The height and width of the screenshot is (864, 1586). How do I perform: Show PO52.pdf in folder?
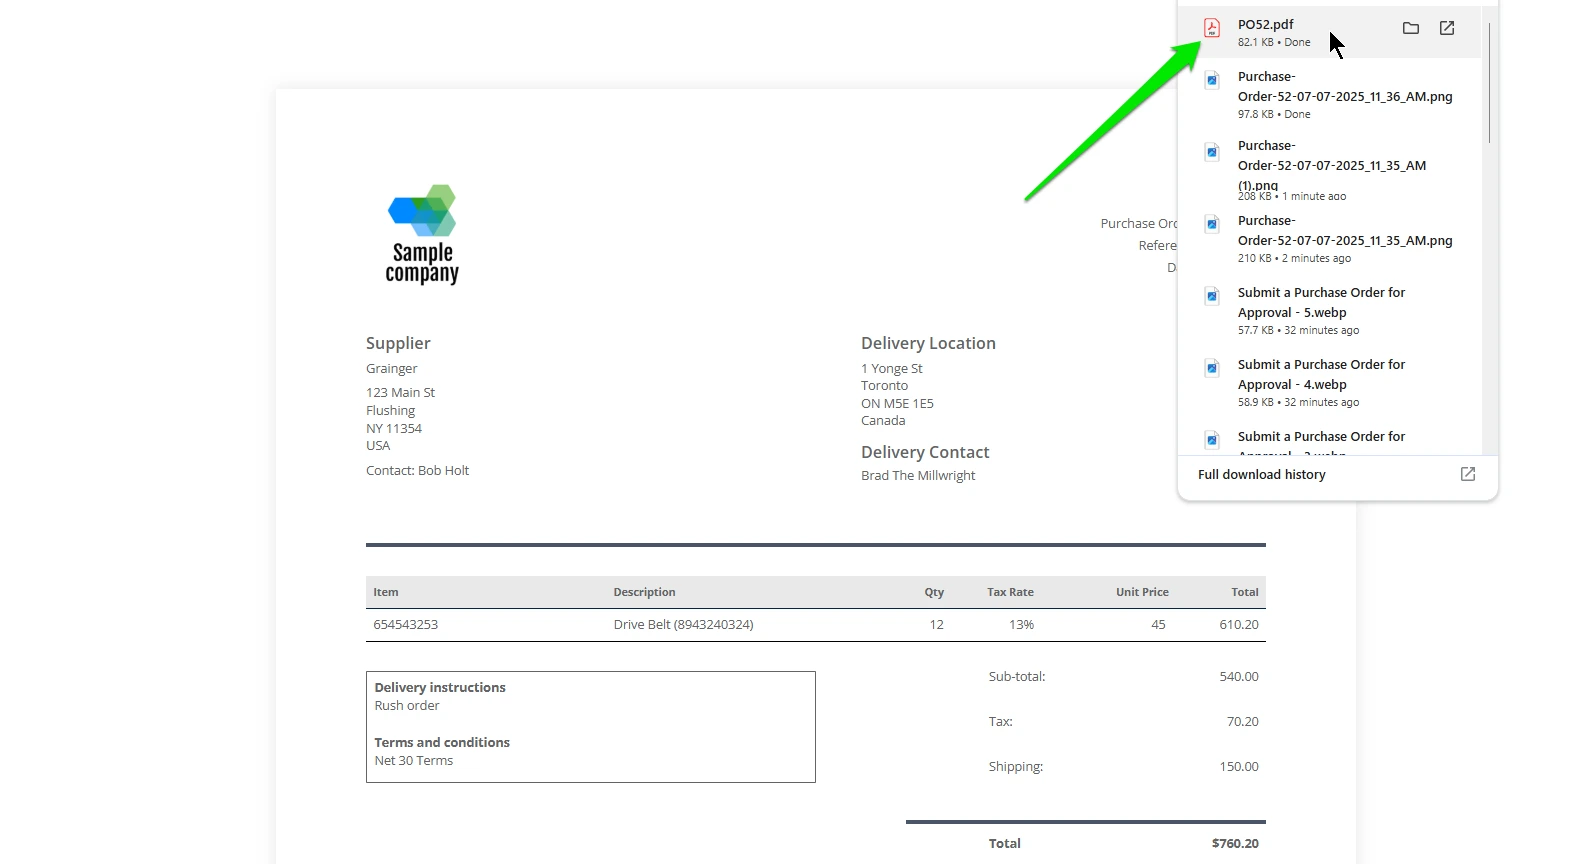point(1411,28)
